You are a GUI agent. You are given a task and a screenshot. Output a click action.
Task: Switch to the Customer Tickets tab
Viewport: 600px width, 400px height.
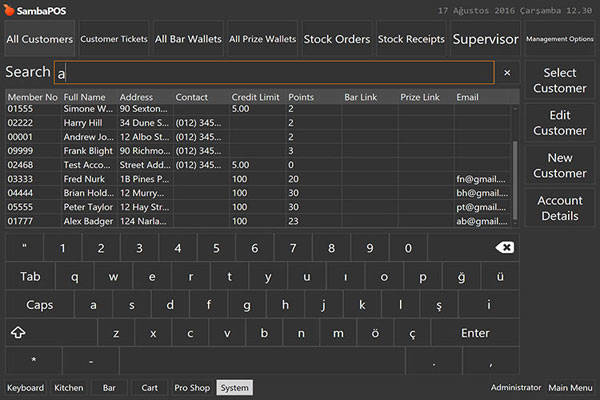(x=113, y=40)
